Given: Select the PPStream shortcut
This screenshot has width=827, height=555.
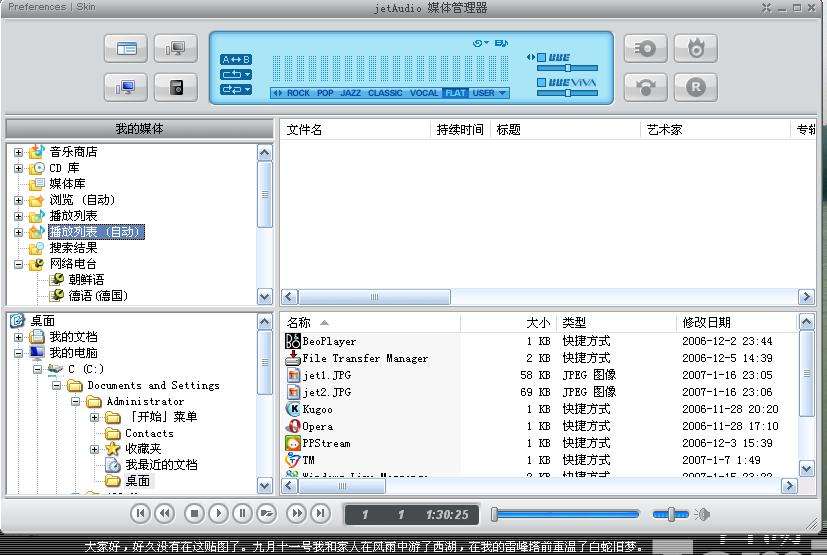Looking at the screenshot, I should point(326,443).
